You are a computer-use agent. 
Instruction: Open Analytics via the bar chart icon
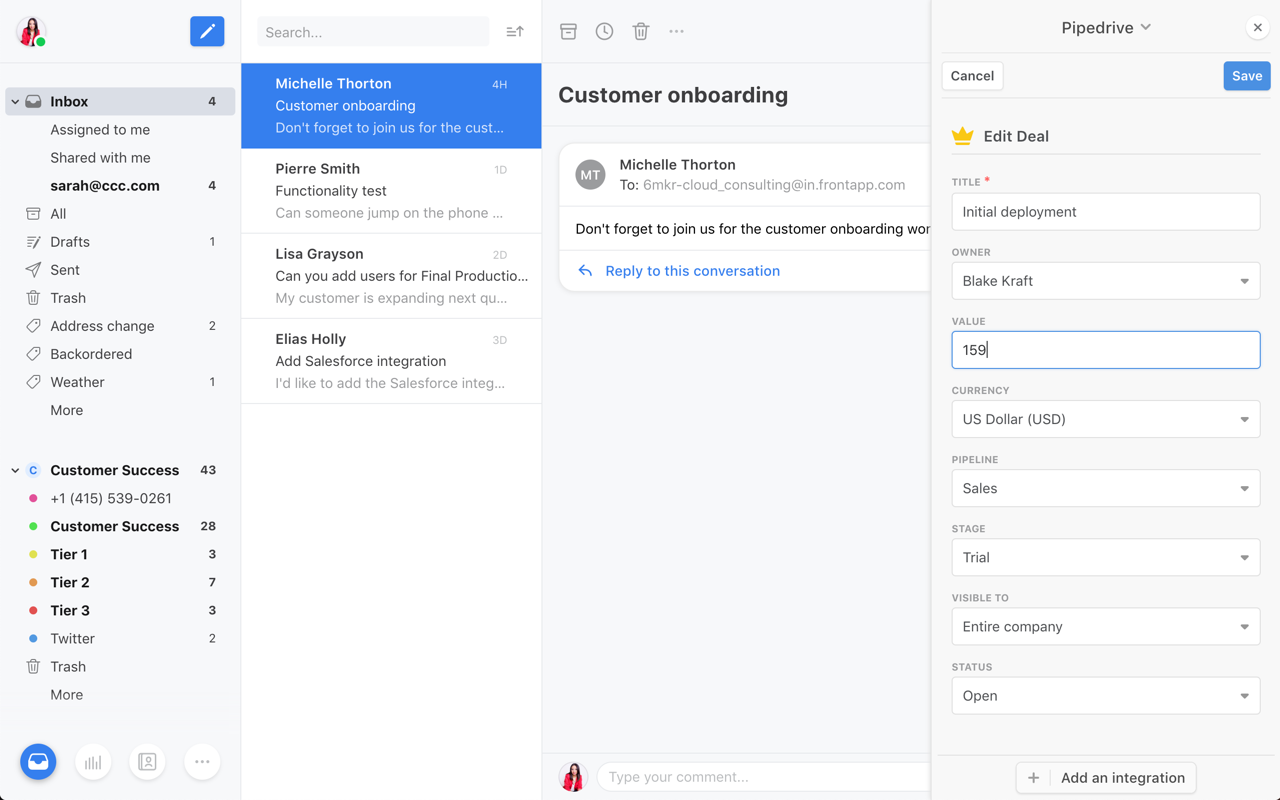(92, 761)
